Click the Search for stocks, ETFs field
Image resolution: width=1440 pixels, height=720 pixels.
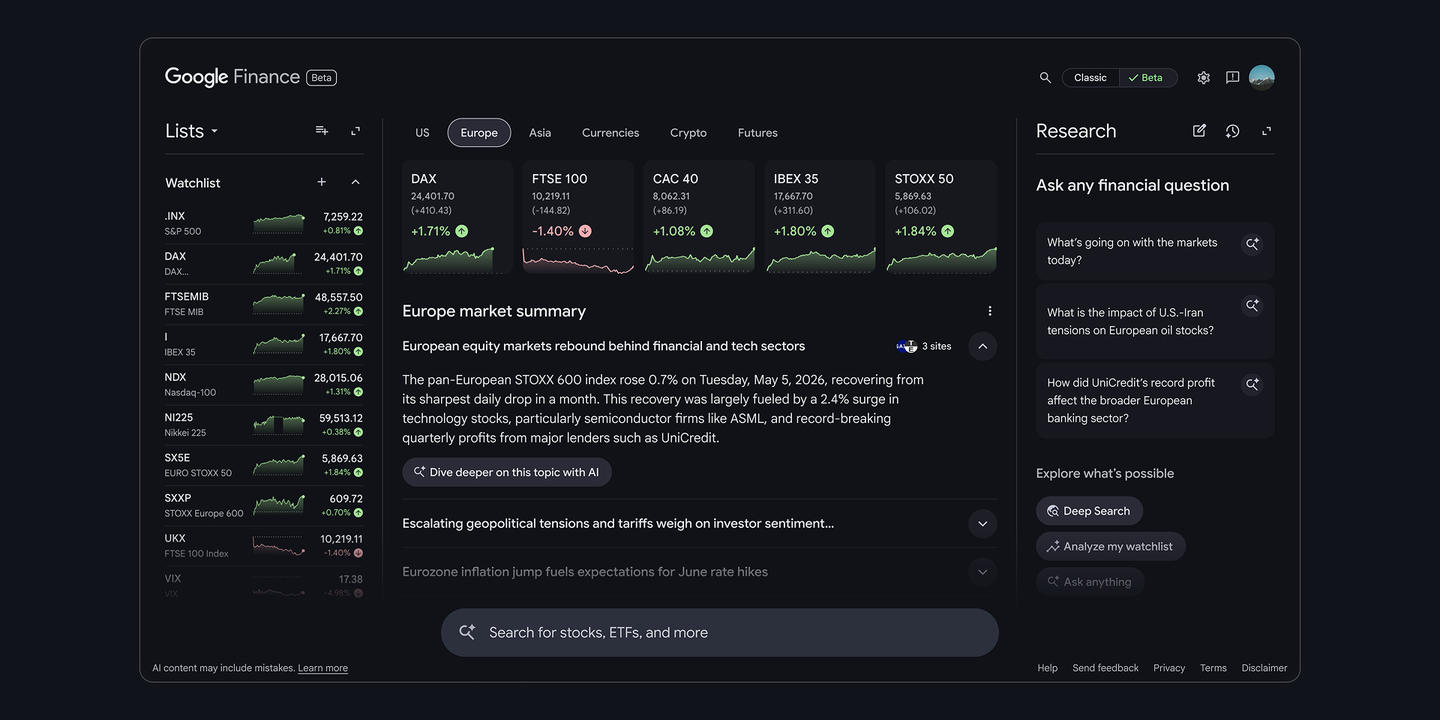coord(720,632)
